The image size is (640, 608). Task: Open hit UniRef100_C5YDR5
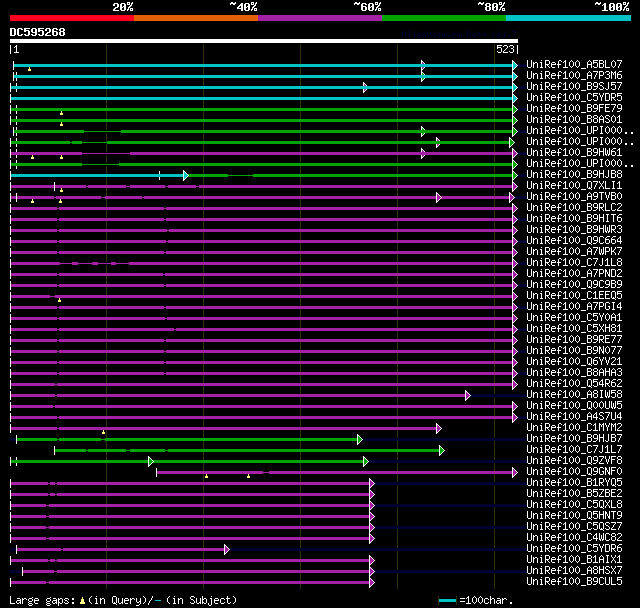574,98
